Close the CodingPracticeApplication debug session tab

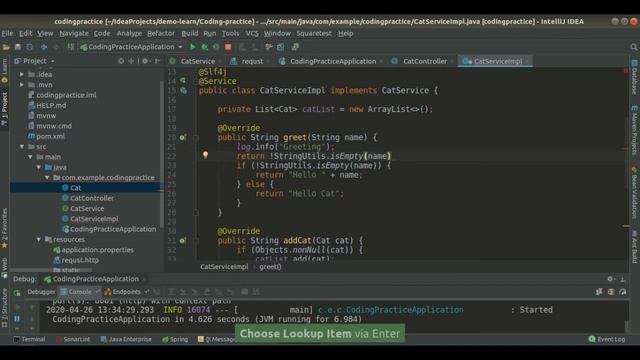(144, 280)
